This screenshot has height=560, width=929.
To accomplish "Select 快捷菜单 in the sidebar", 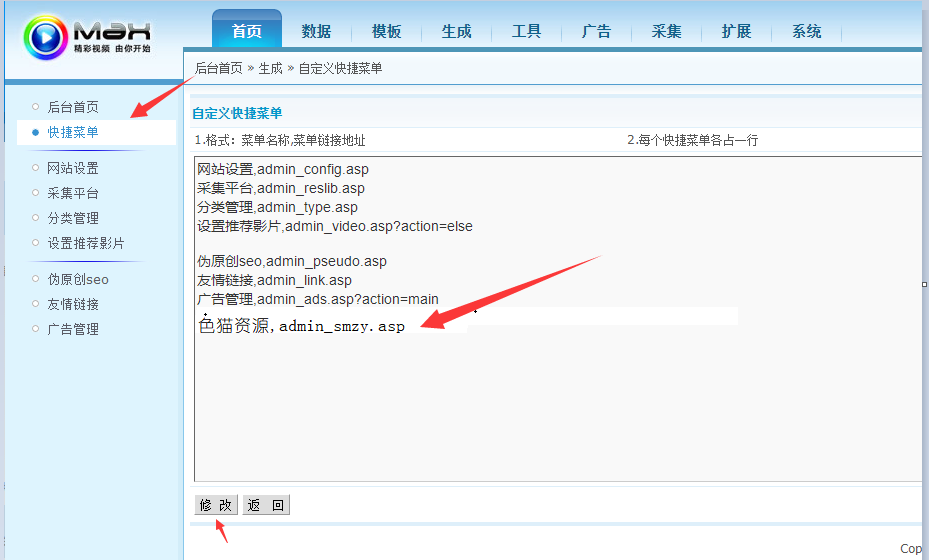I will click(x=73, y=132).
